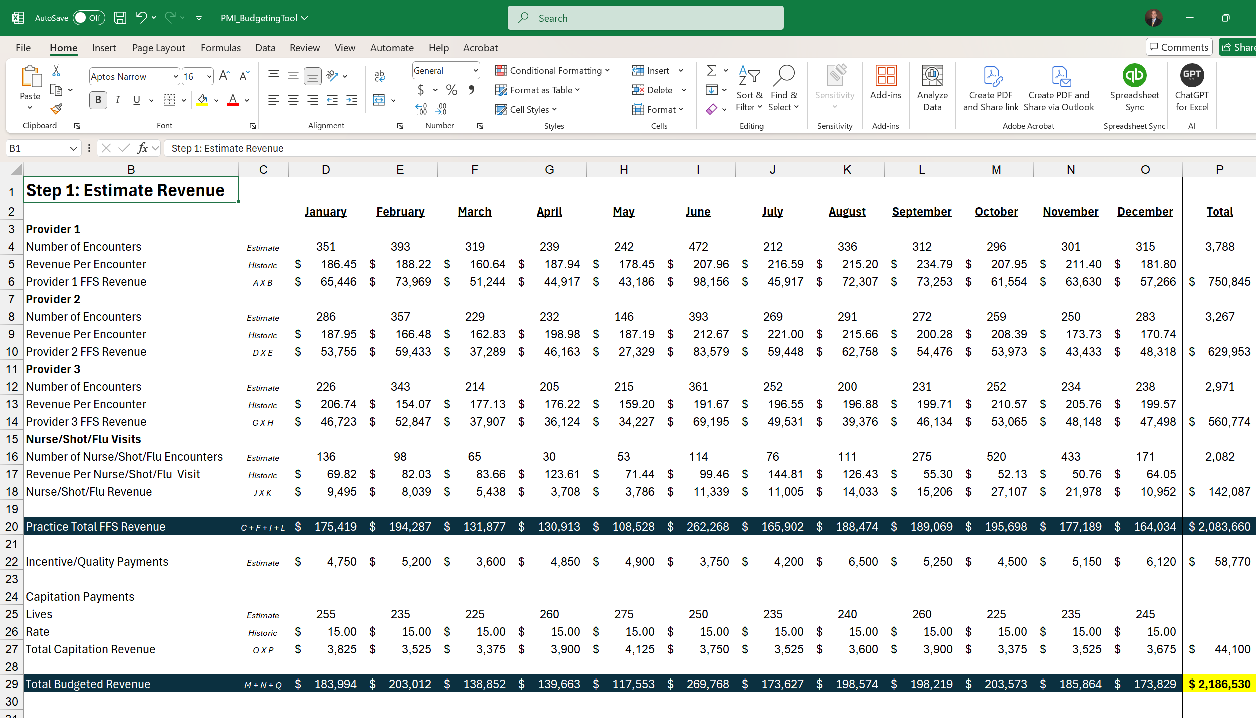Expand the fill color dropdown arrow
1256x718 pixels.
(x=217, y=100)
